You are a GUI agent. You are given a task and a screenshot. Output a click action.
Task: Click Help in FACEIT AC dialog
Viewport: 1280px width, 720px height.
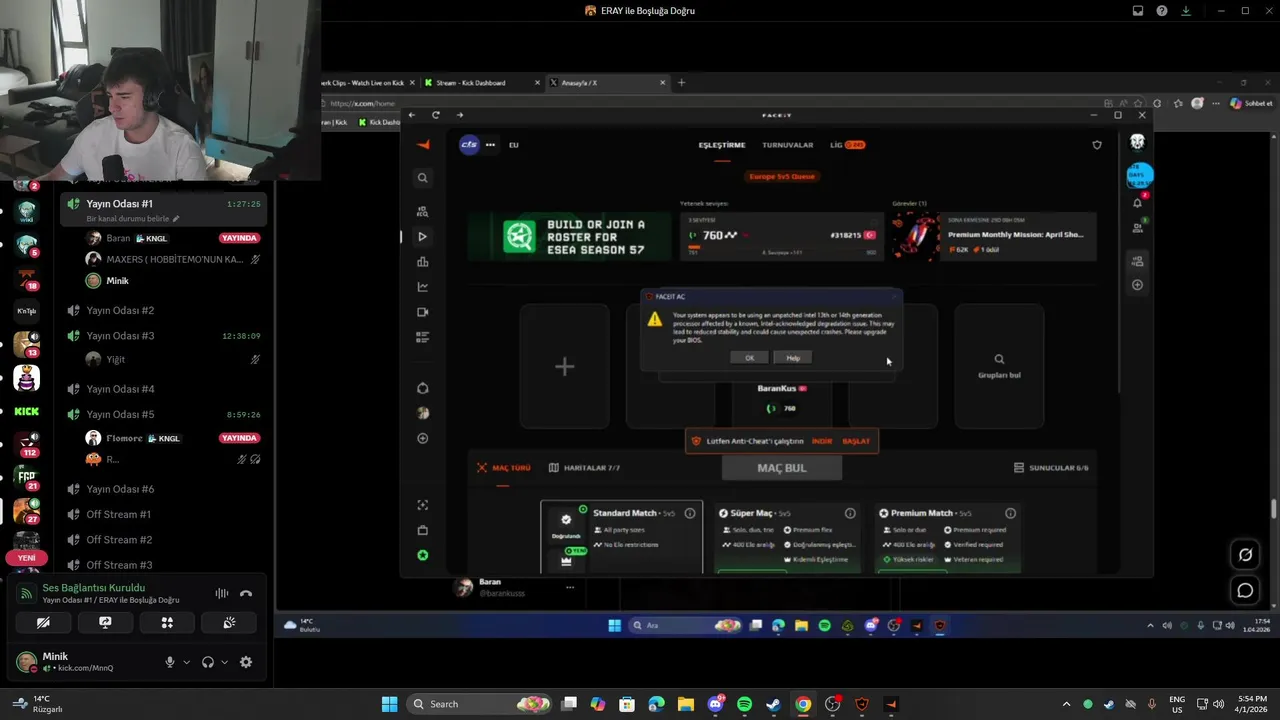tap(793, 358)
